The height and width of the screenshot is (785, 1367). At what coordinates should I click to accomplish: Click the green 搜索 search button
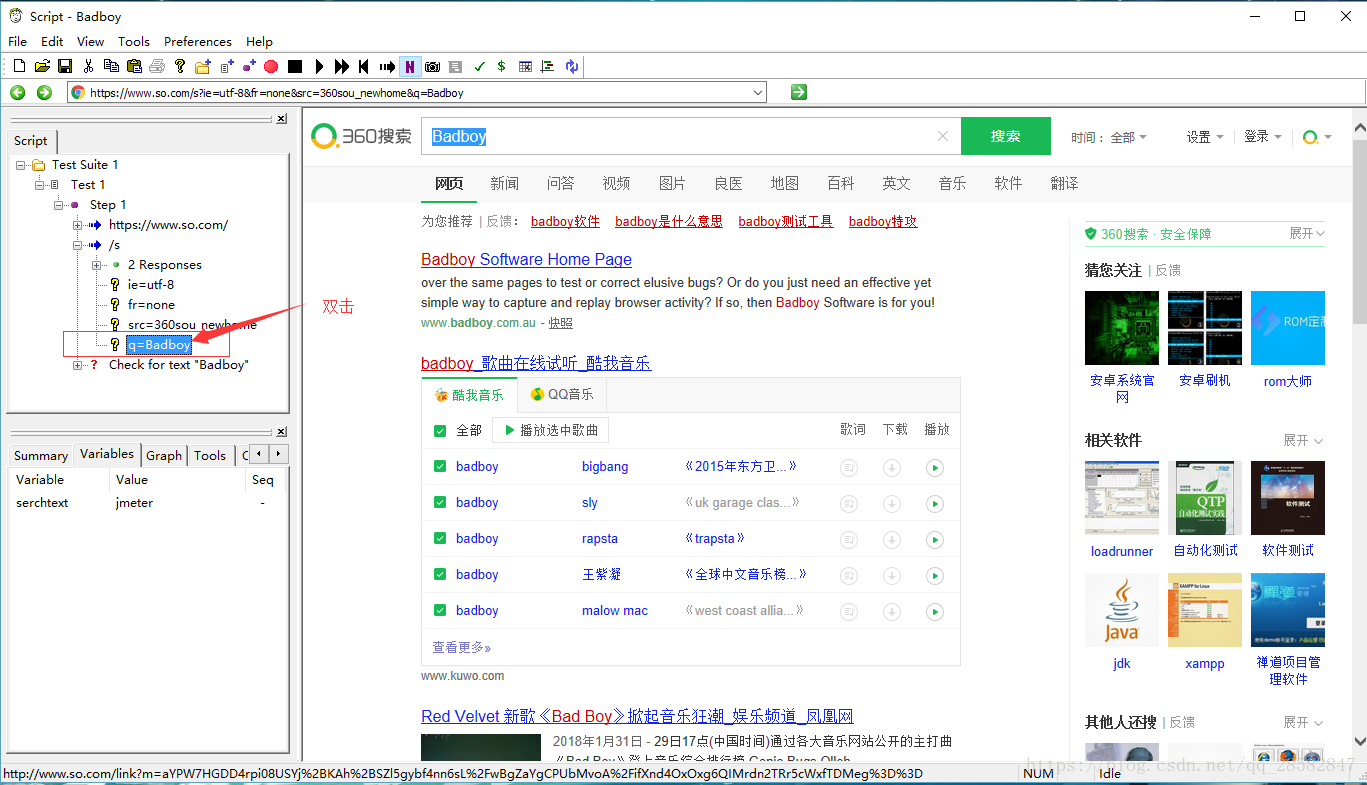click(x=1006, y=136)
